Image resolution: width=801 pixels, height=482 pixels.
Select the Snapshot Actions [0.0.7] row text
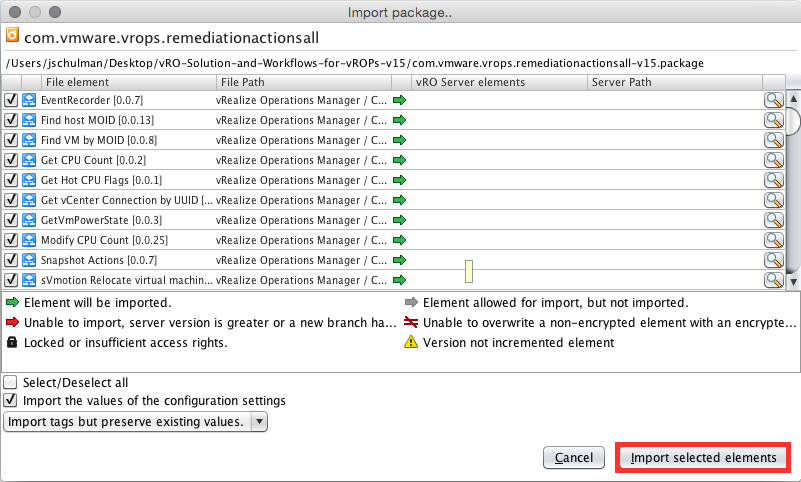point(99,260)
